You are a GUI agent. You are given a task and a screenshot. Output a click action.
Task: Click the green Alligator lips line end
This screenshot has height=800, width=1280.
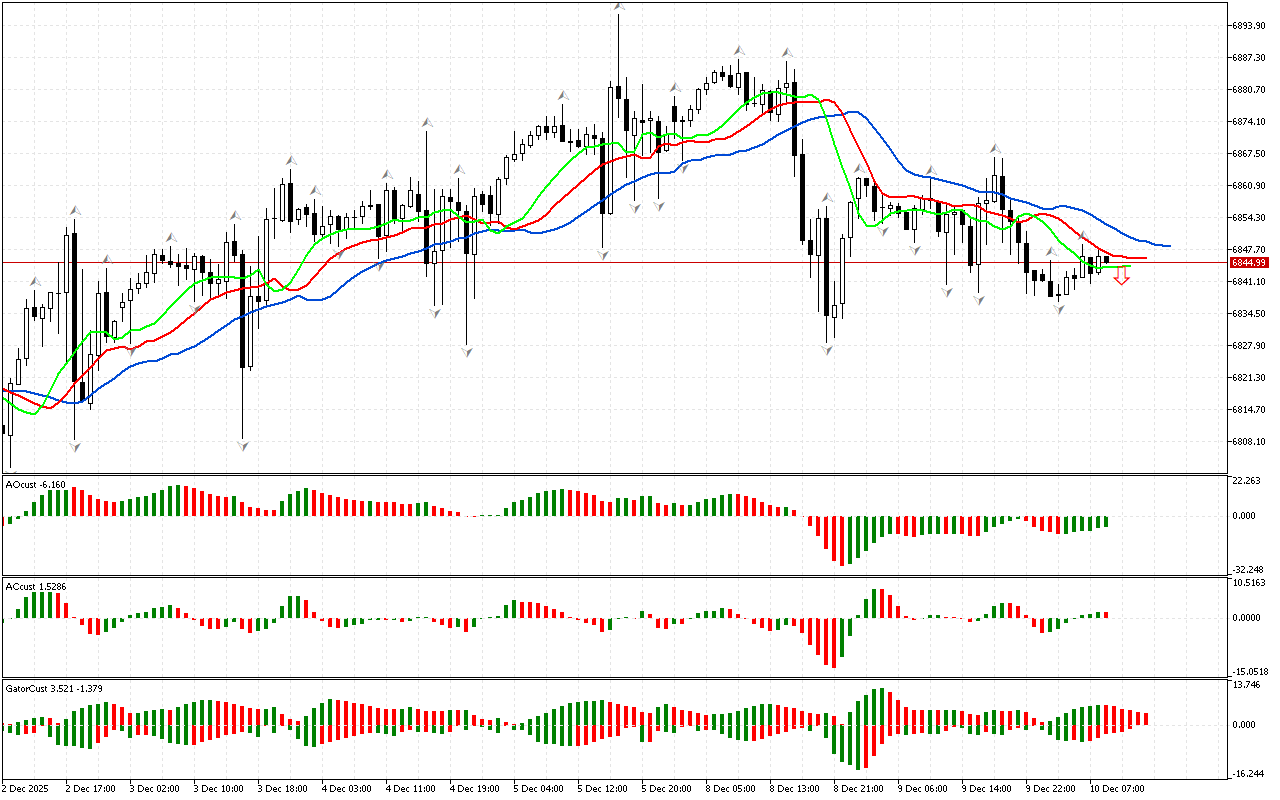click(1128, 266)
